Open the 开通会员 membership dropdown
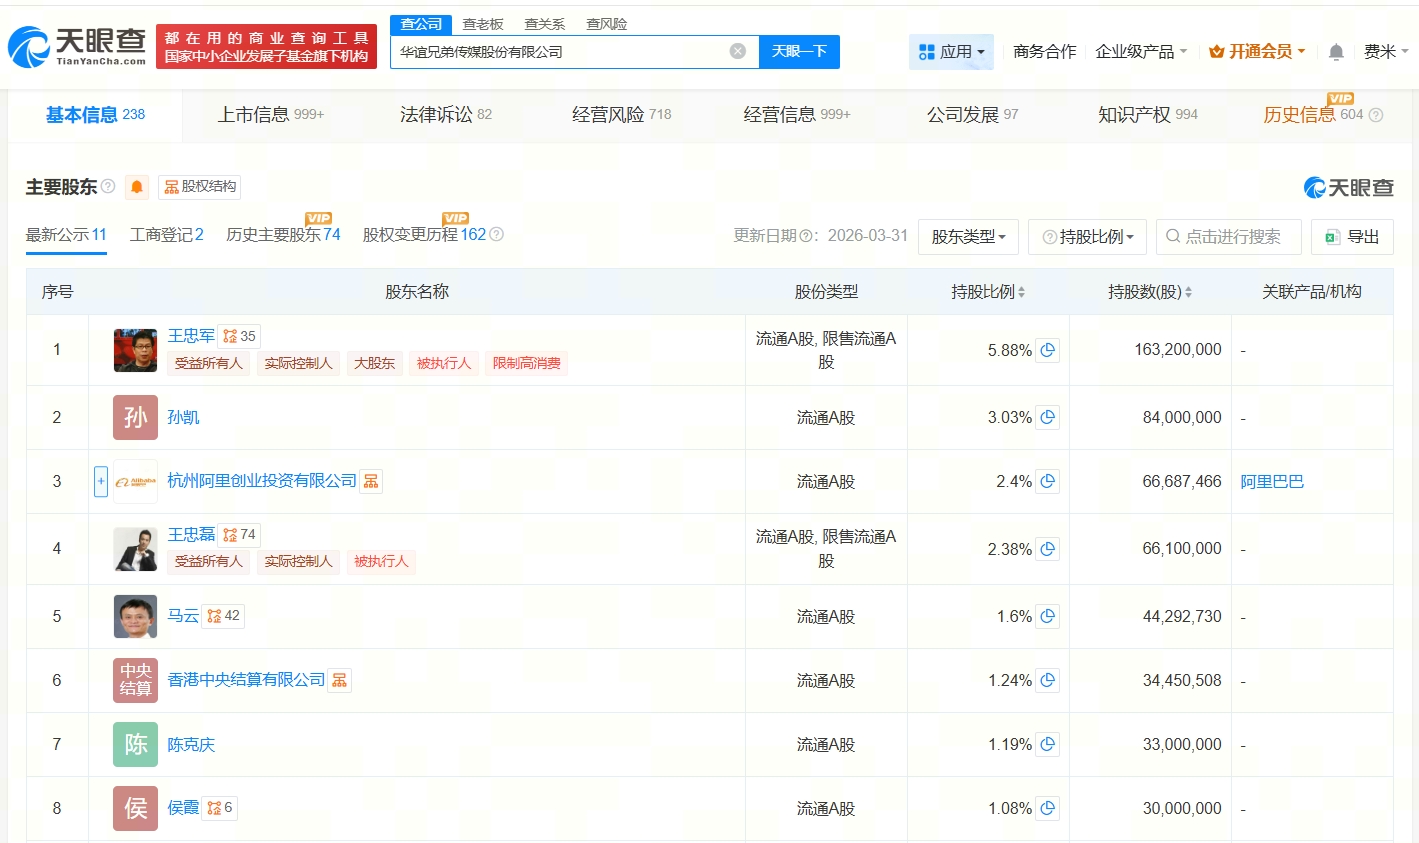 coord(1257,52)
